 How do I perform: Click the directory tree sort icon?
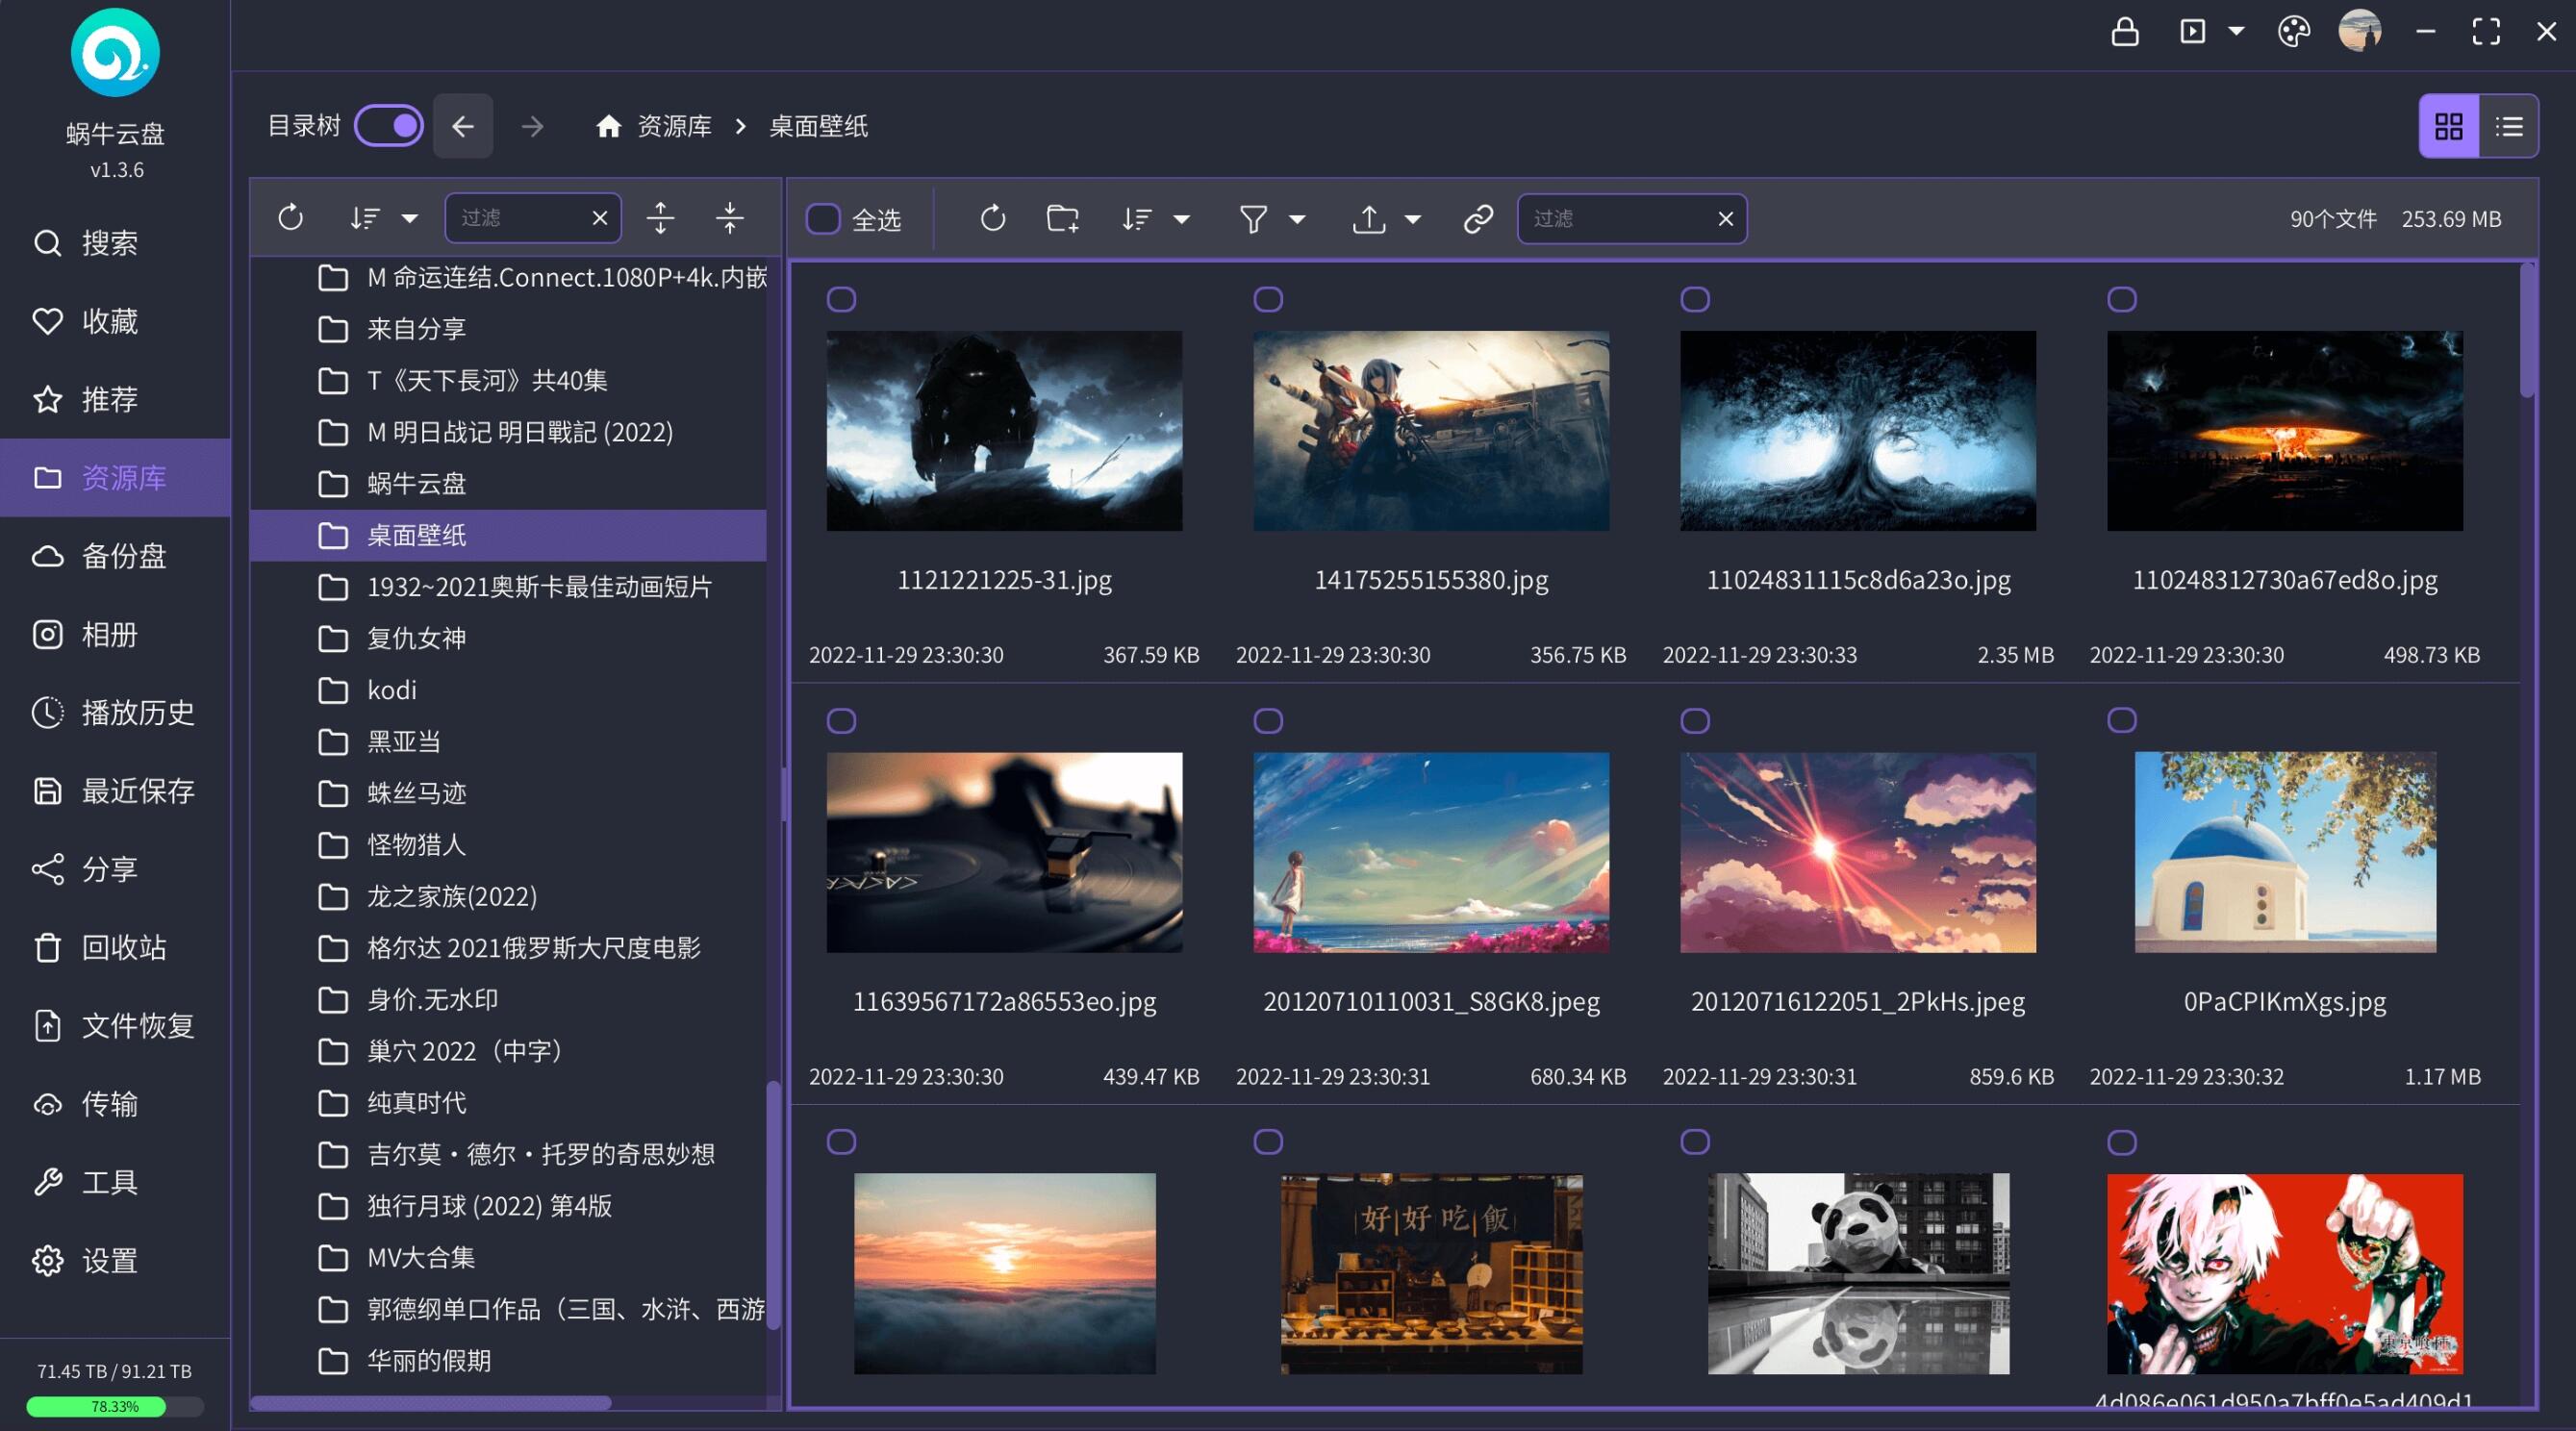364,217
